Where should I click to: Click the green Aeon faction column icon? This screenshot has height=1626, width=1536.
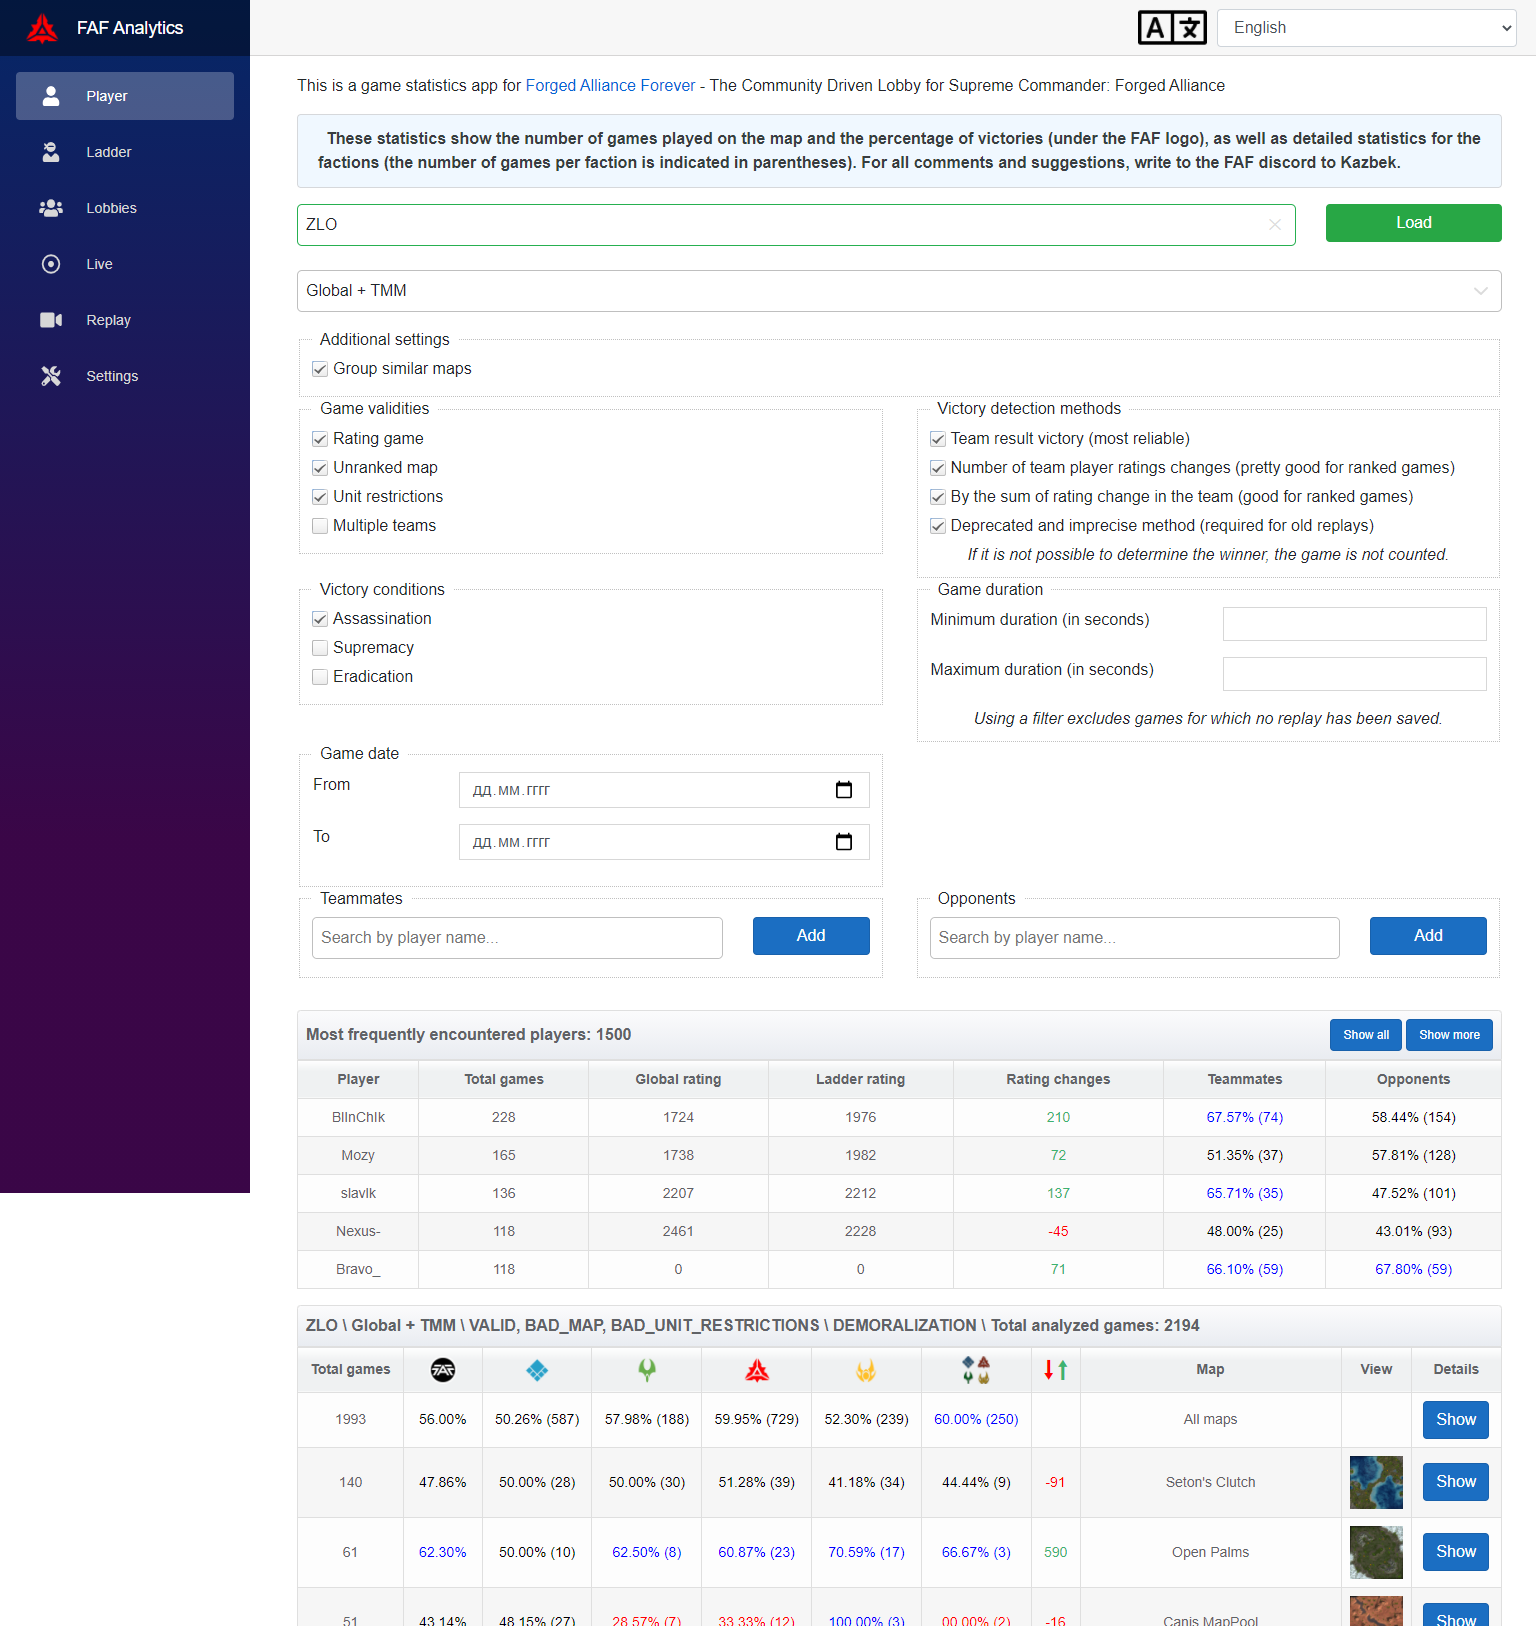click(x=647, y=1370)
